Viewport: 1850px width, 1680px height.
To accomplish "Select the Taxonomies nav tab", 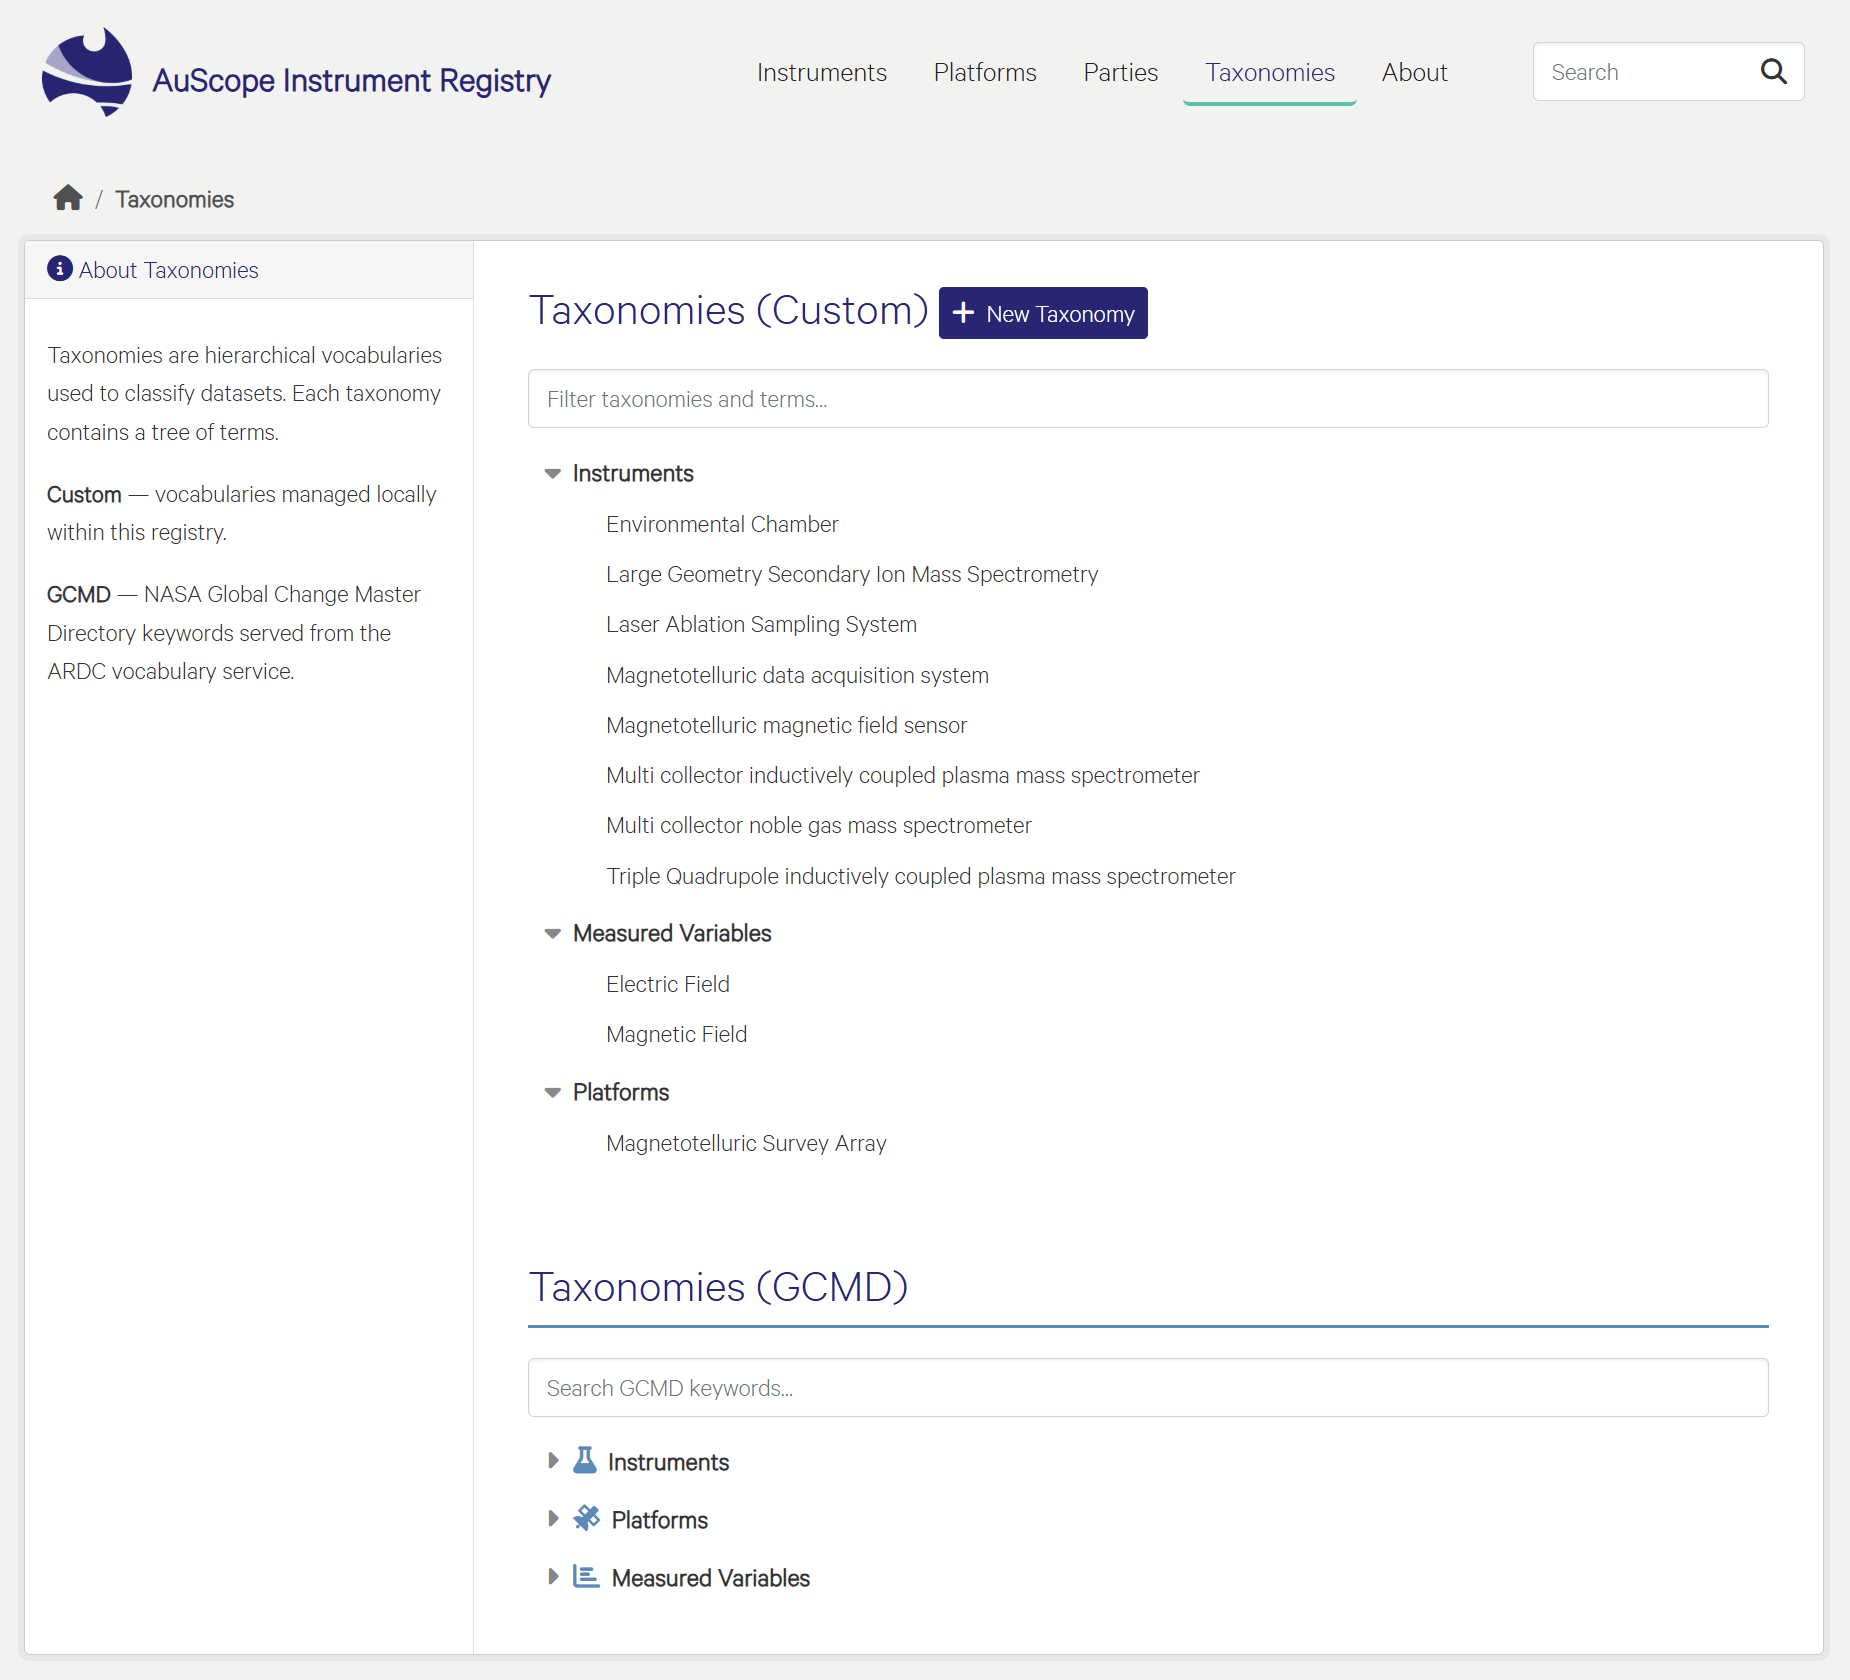I will (x=1270, y=73).
